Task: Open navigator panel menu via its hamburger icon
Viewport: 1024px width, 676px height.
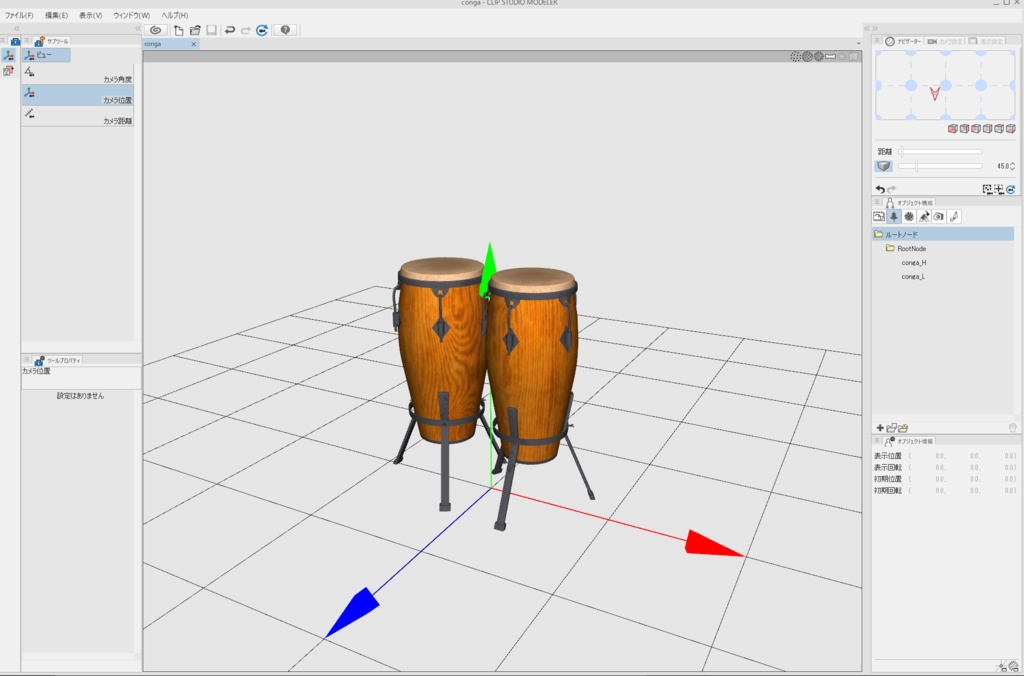Action: click(877, 41)
